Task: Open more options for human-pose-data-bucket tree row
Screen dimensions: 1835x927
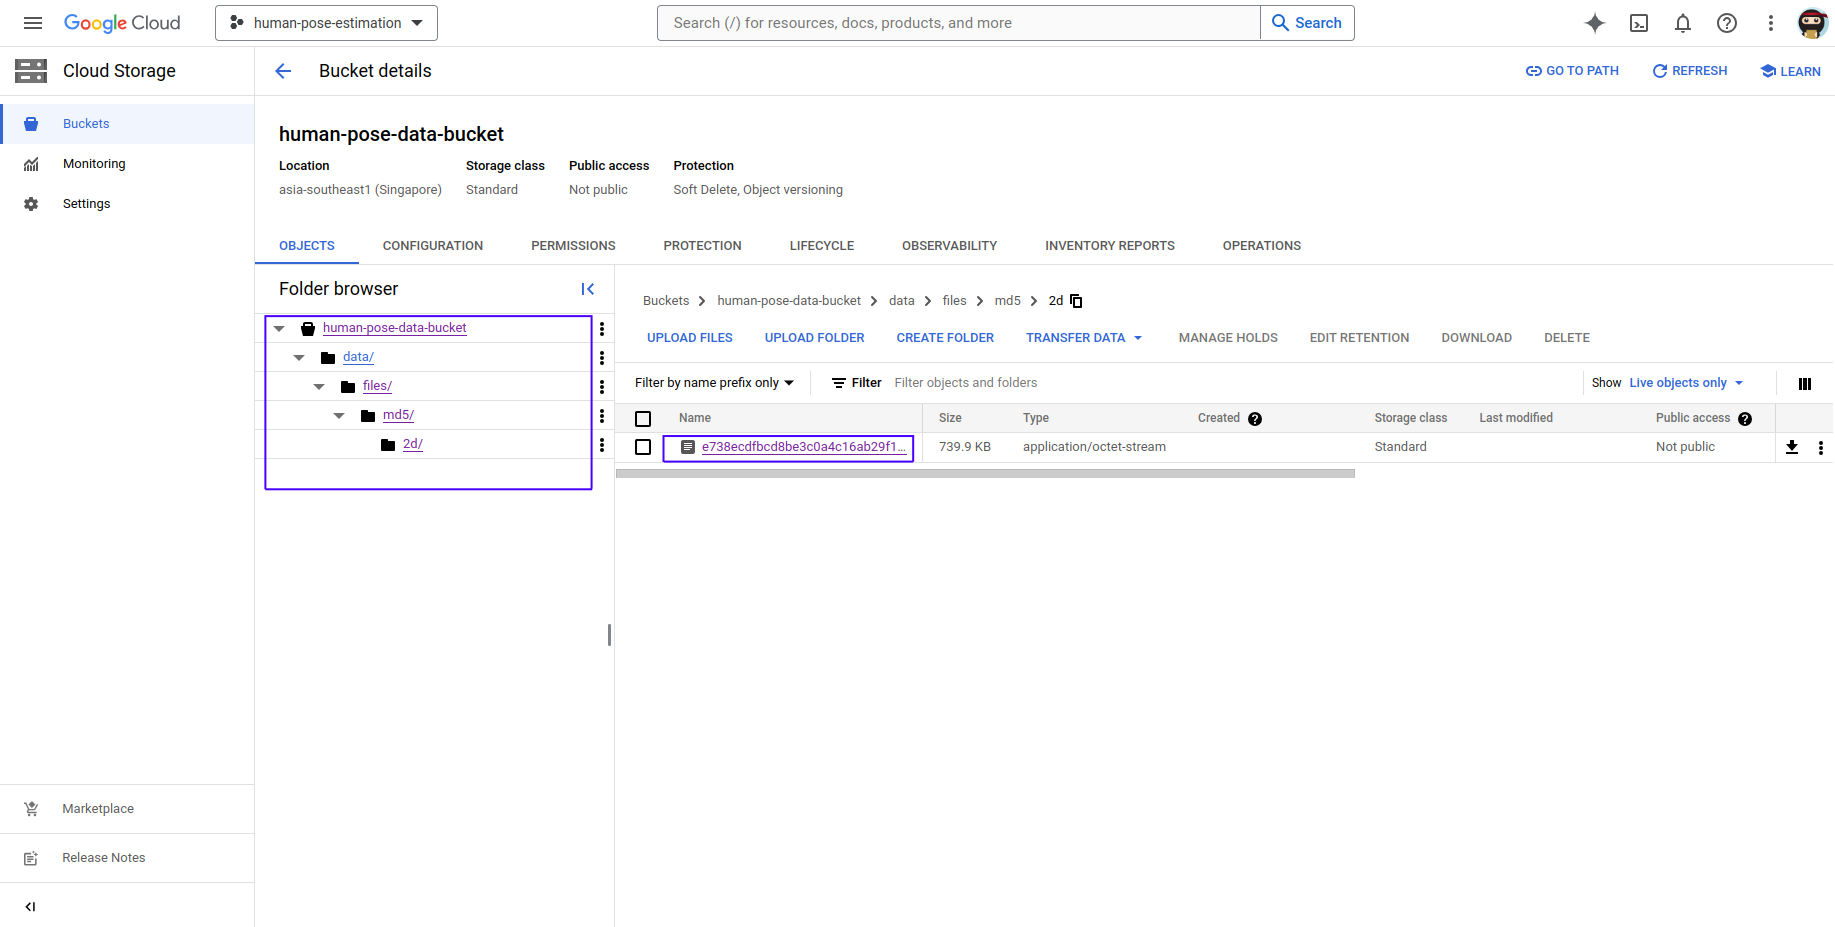Action: click(x=602, y=328)
